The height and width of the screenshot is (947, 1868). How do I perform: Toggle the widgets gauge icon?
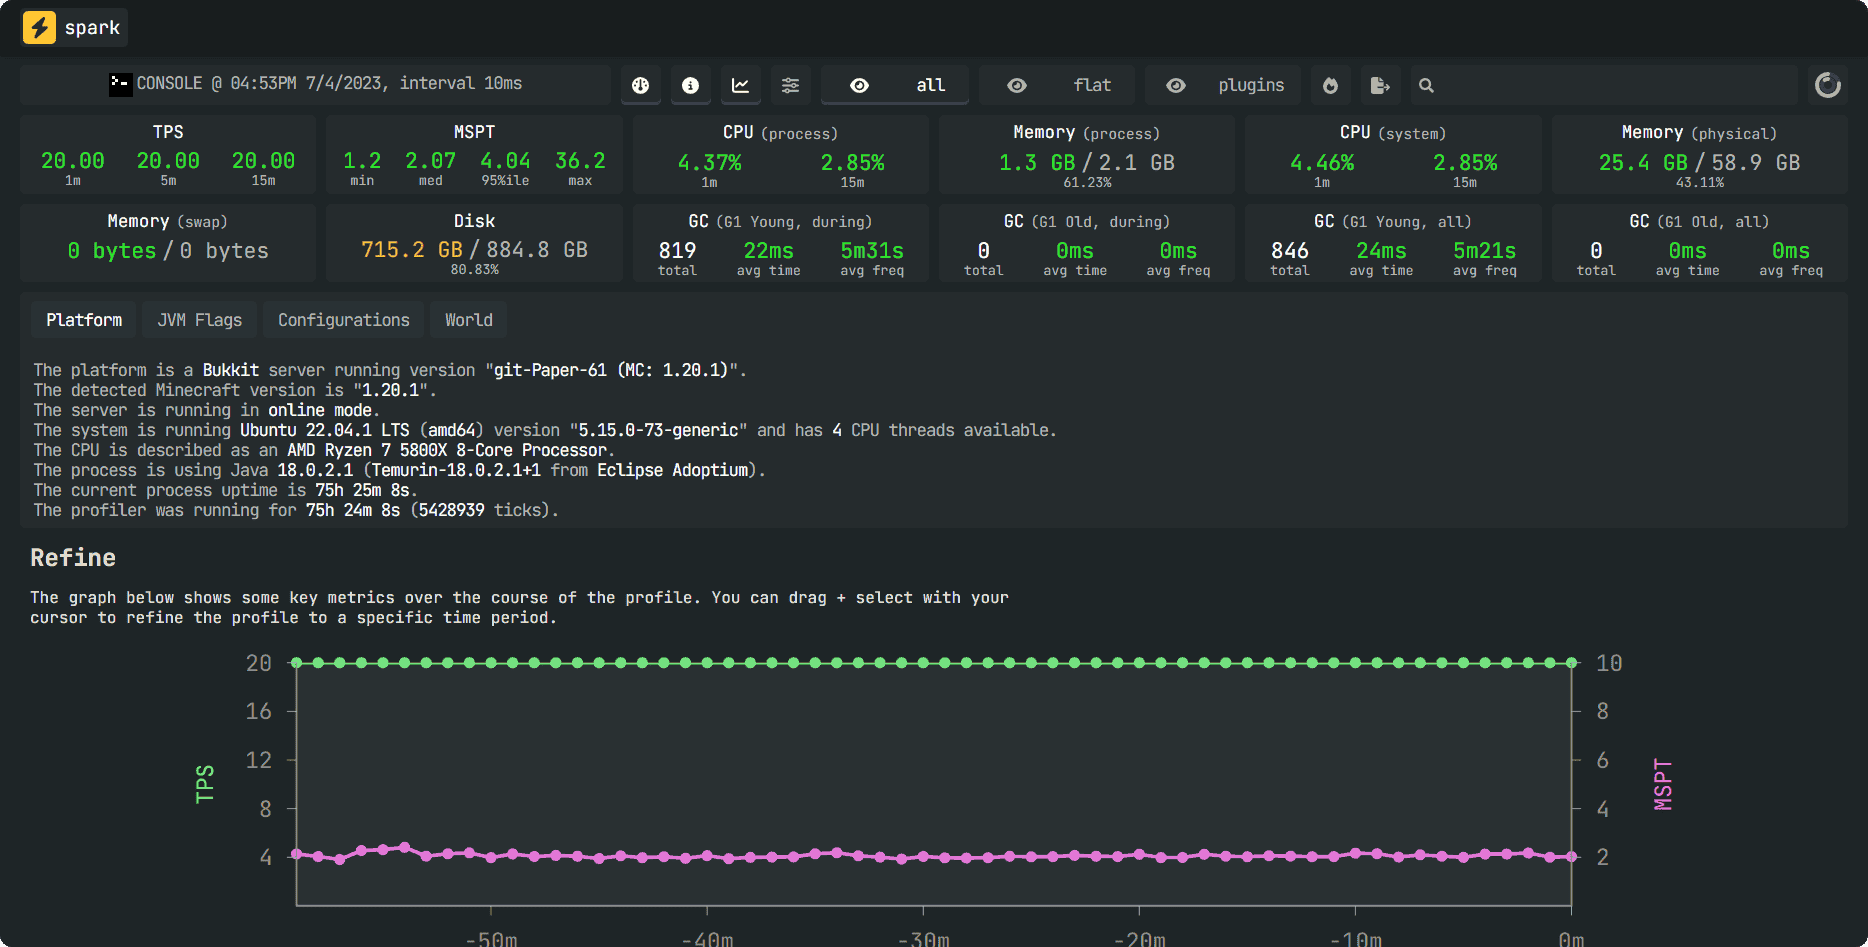[640, 86]
